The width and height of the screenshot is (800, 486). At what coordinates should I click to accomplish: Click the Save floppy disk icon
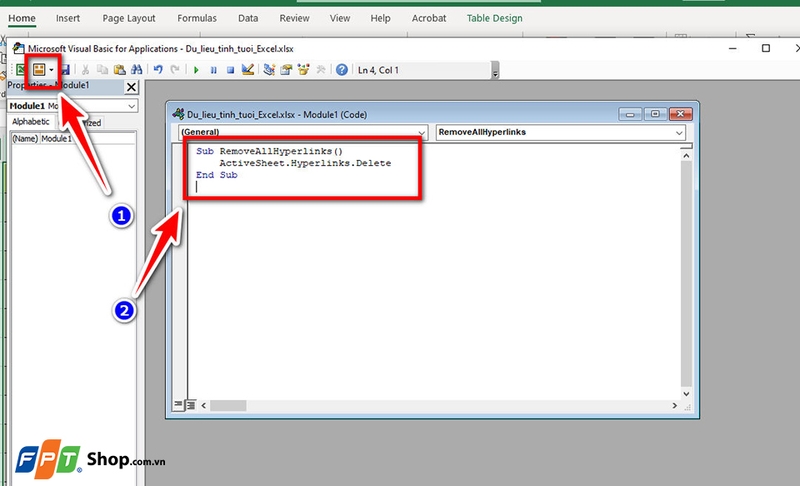pyautogui.click(x=66, y=70)
